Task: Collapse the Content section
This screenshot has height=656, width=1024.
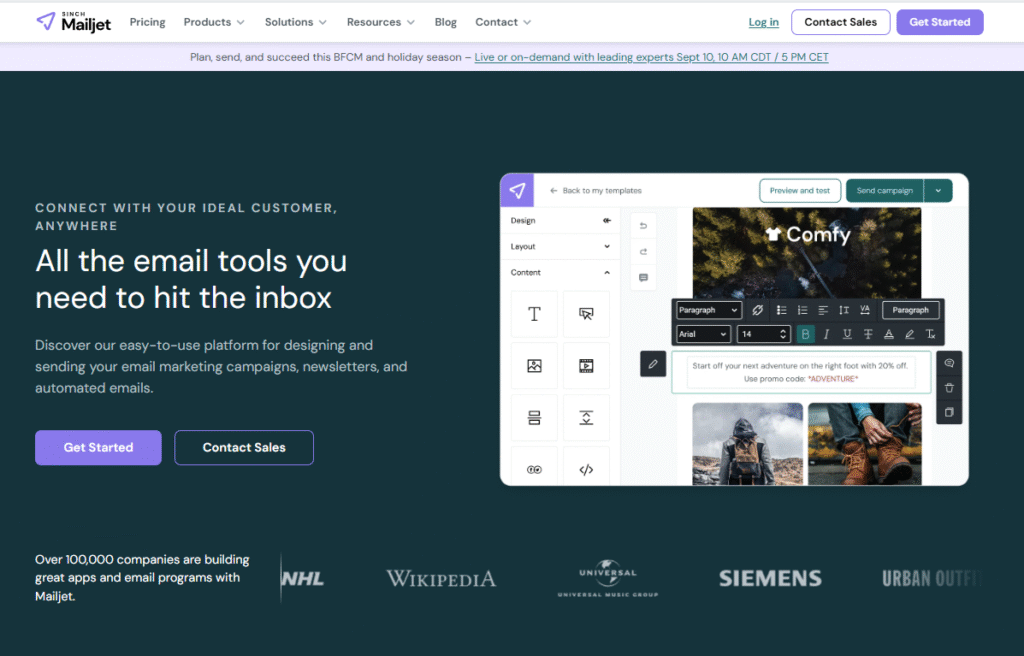Action: tap(560, 272)
